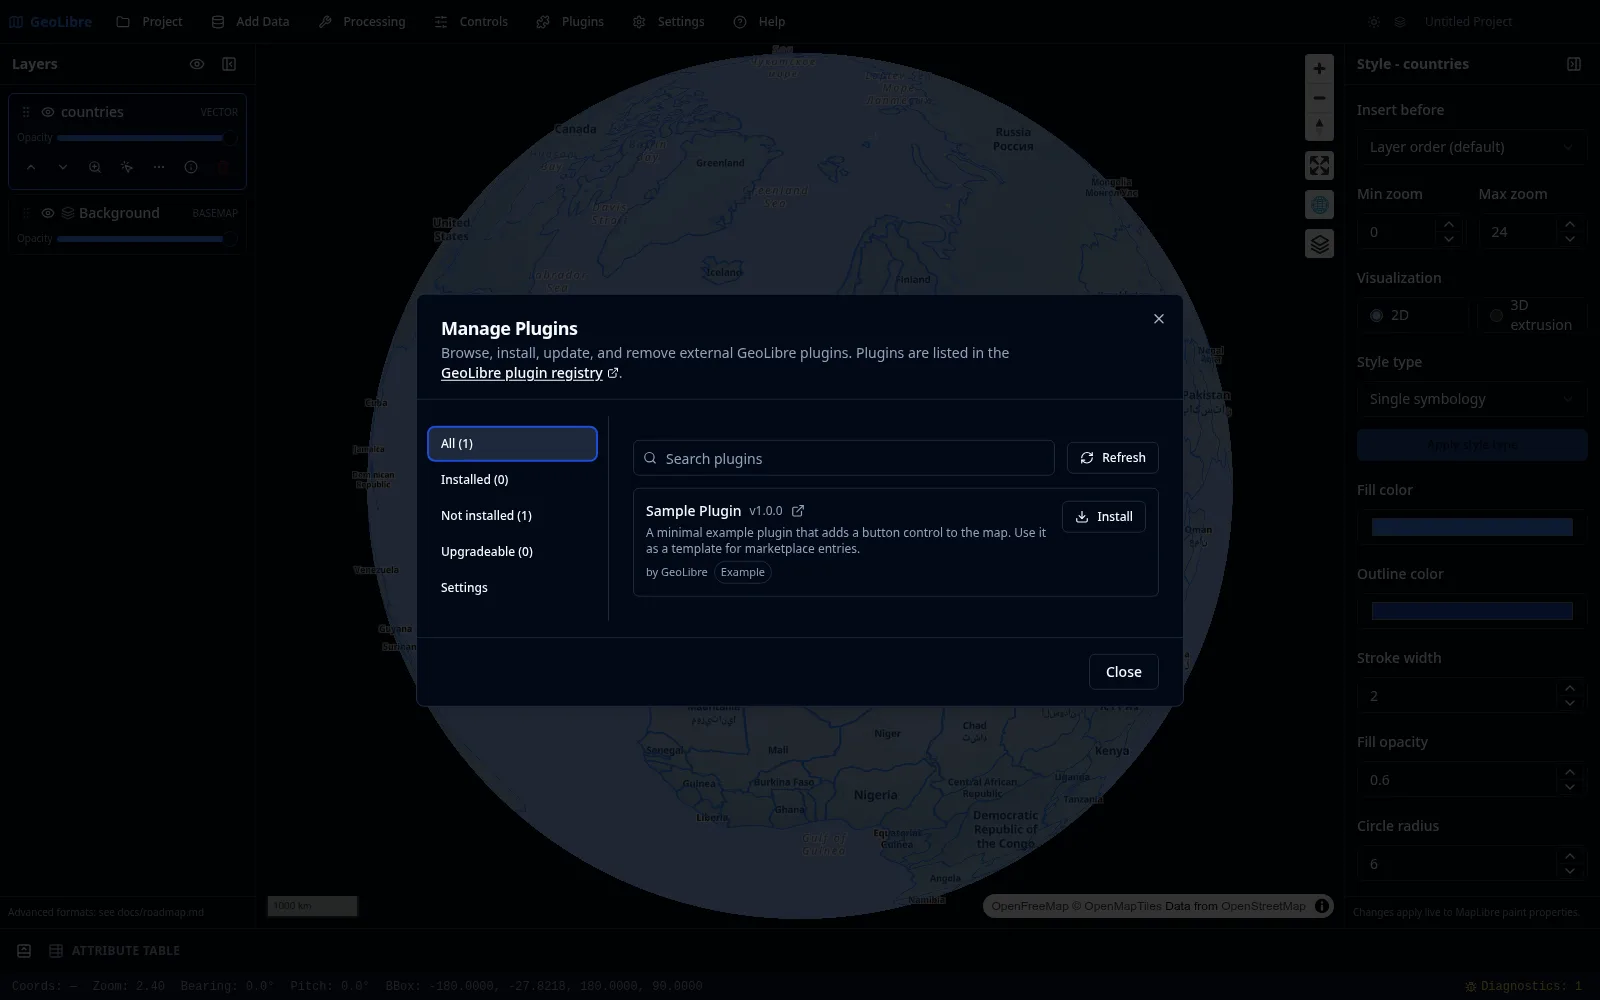Screen dimensions: 1600x1000
Task: Open the GeoLibre plugin registry link
Action: [522, 373]
